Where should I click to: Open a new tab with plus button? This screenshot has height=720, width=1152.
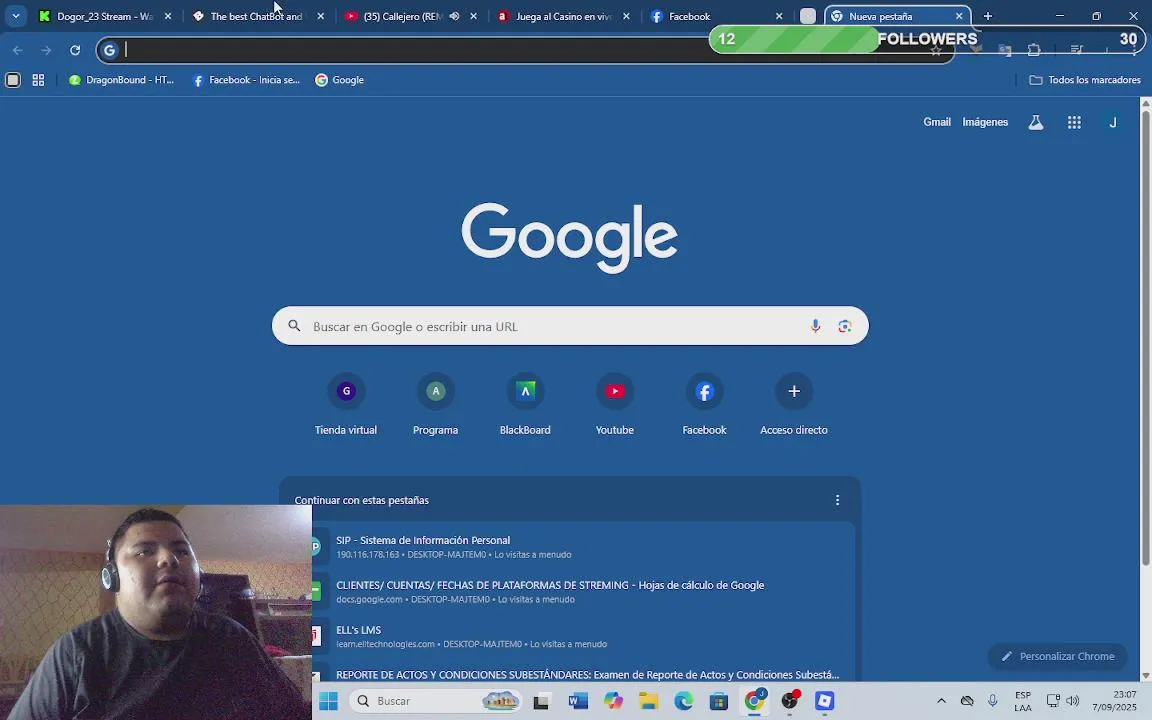pos(987,16)
